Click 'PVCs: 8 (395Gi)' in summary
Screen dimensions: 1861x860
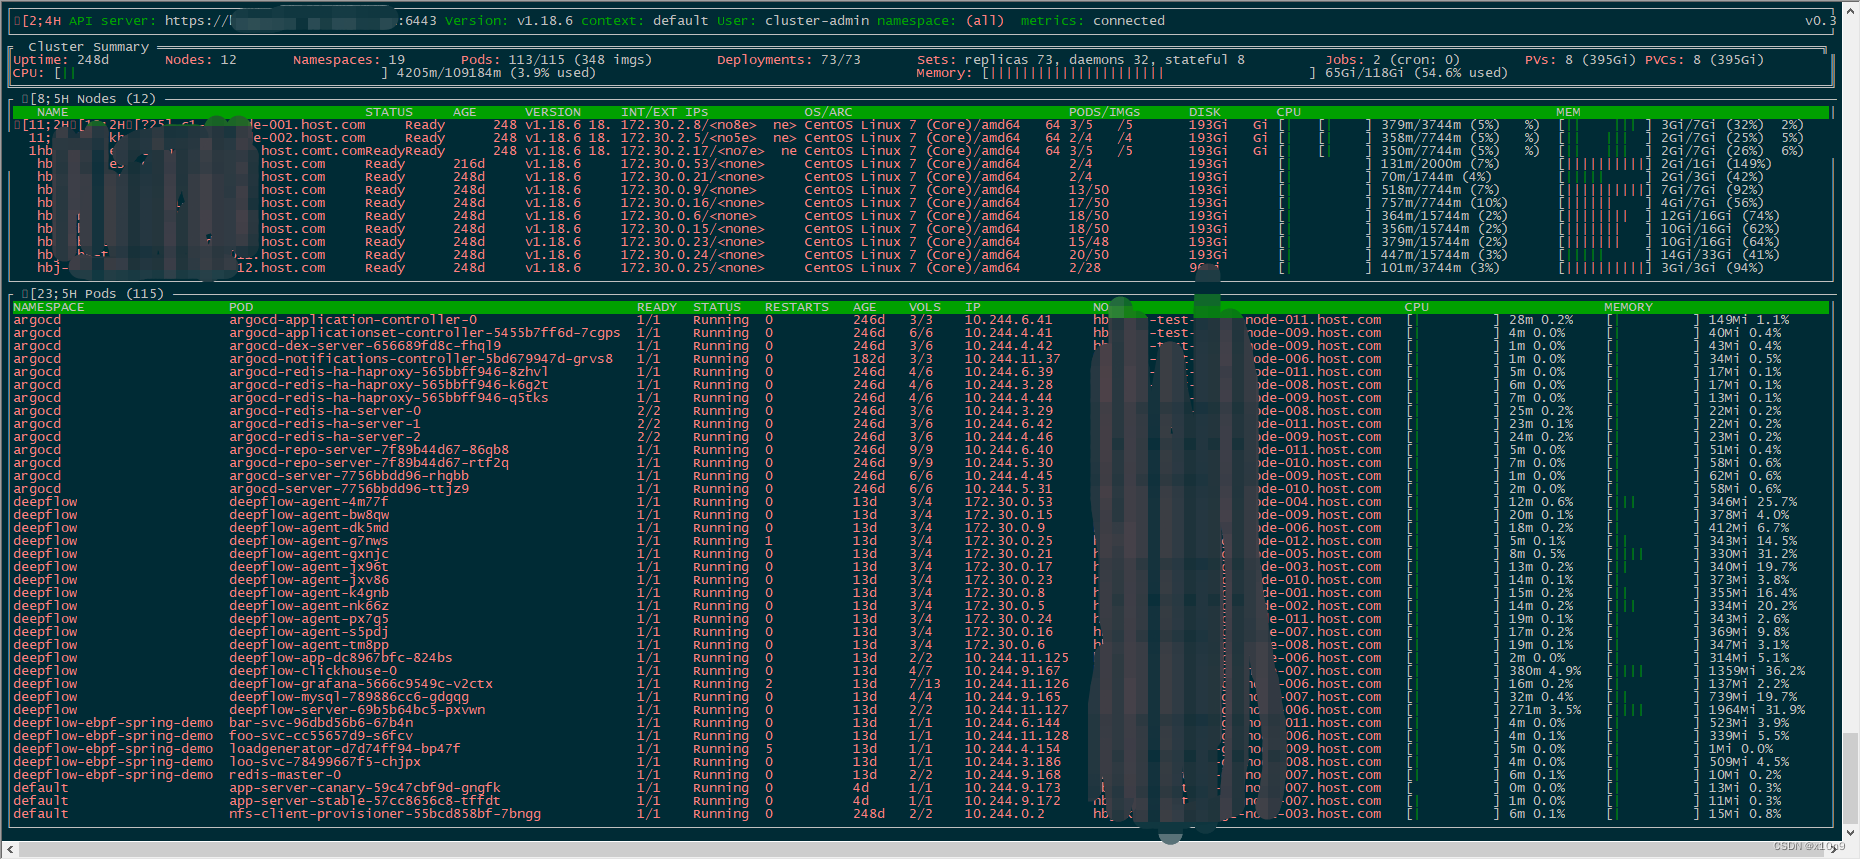[x=1705, y=60]
